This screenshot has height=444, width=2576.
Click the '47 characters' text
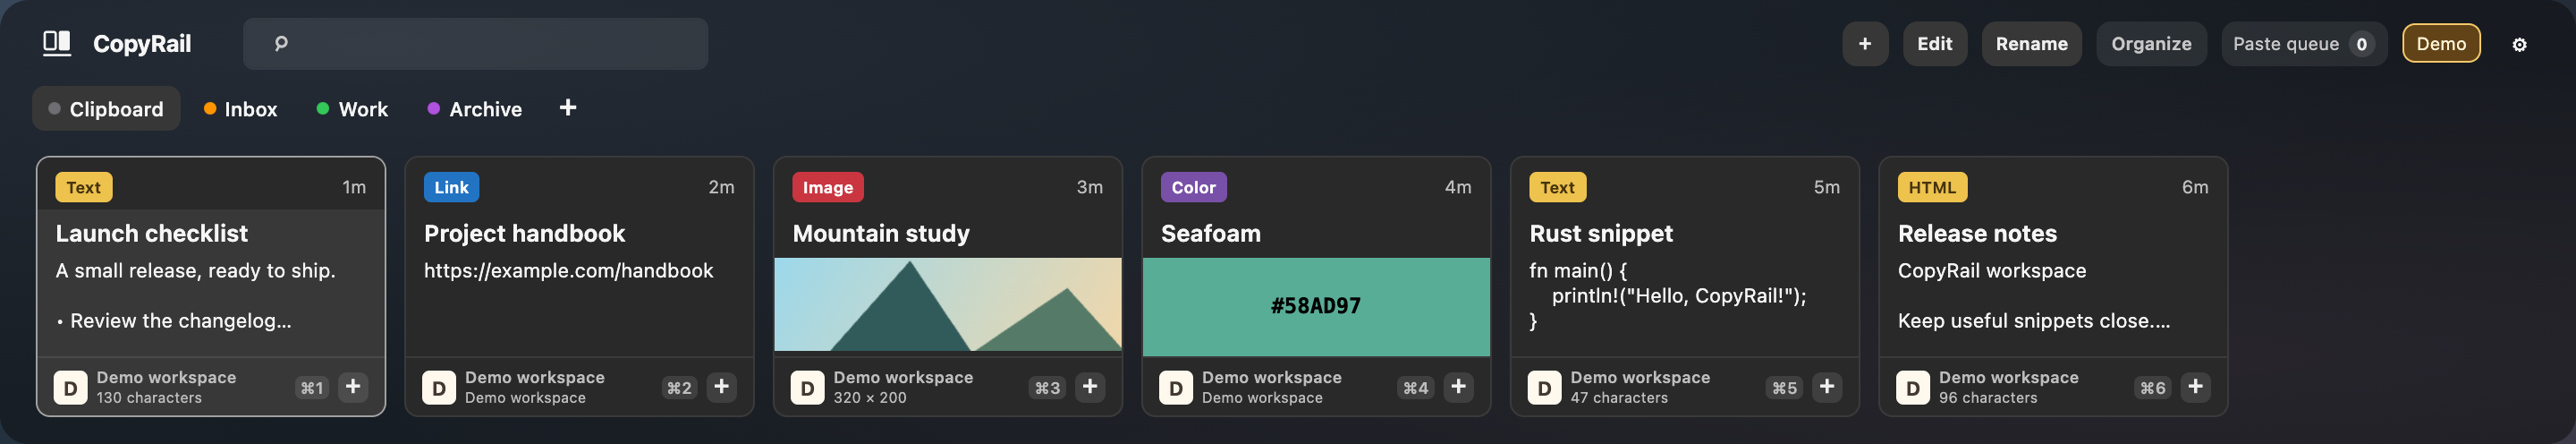point(1619,398)
